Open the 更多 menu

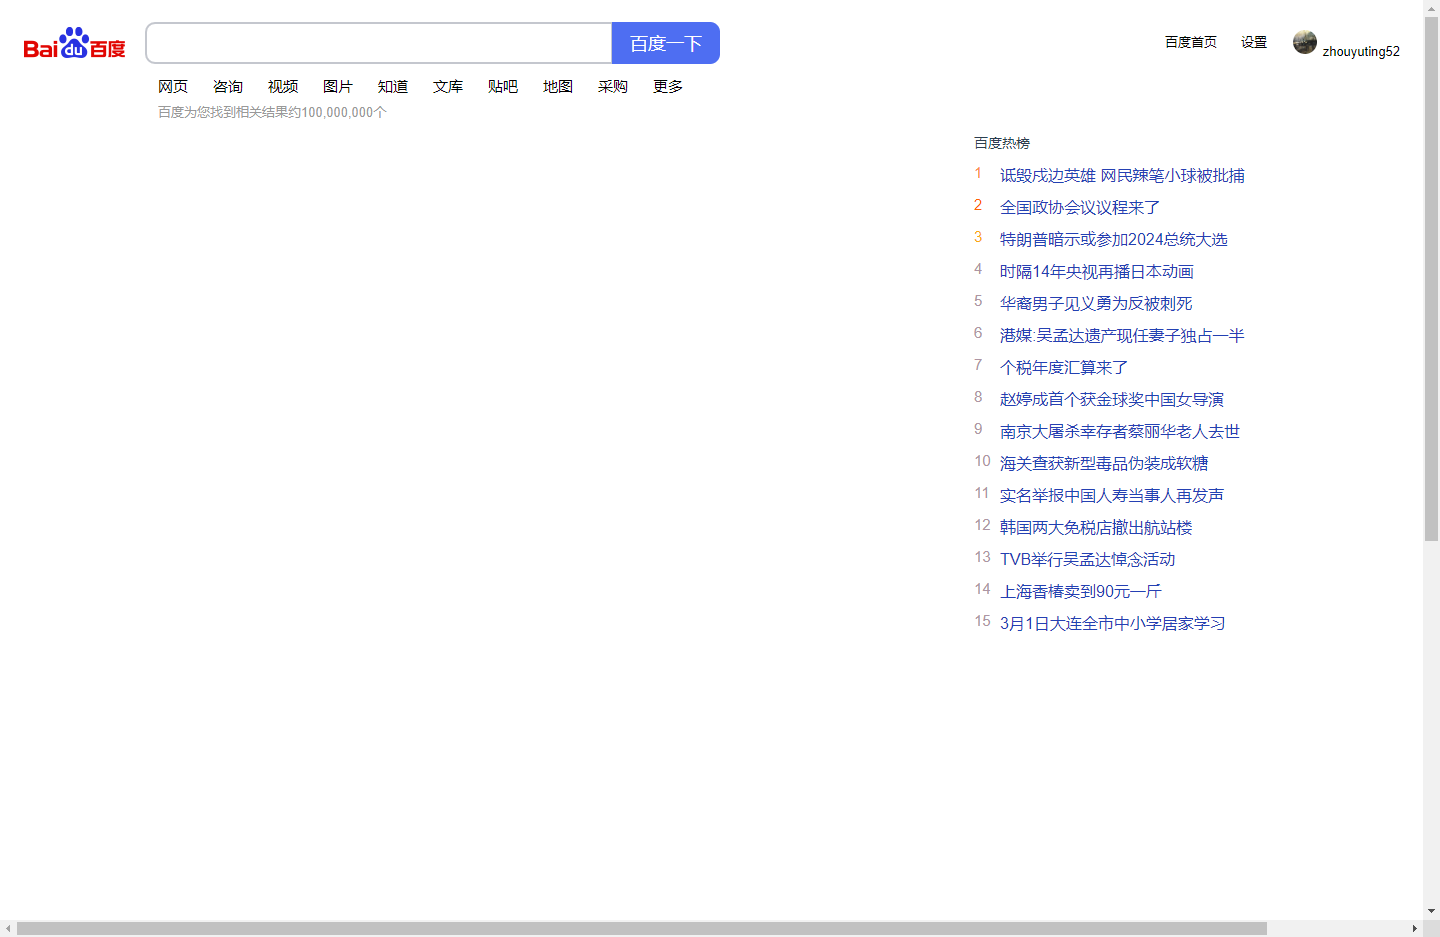pyautogui.click(x=667, y=86)
